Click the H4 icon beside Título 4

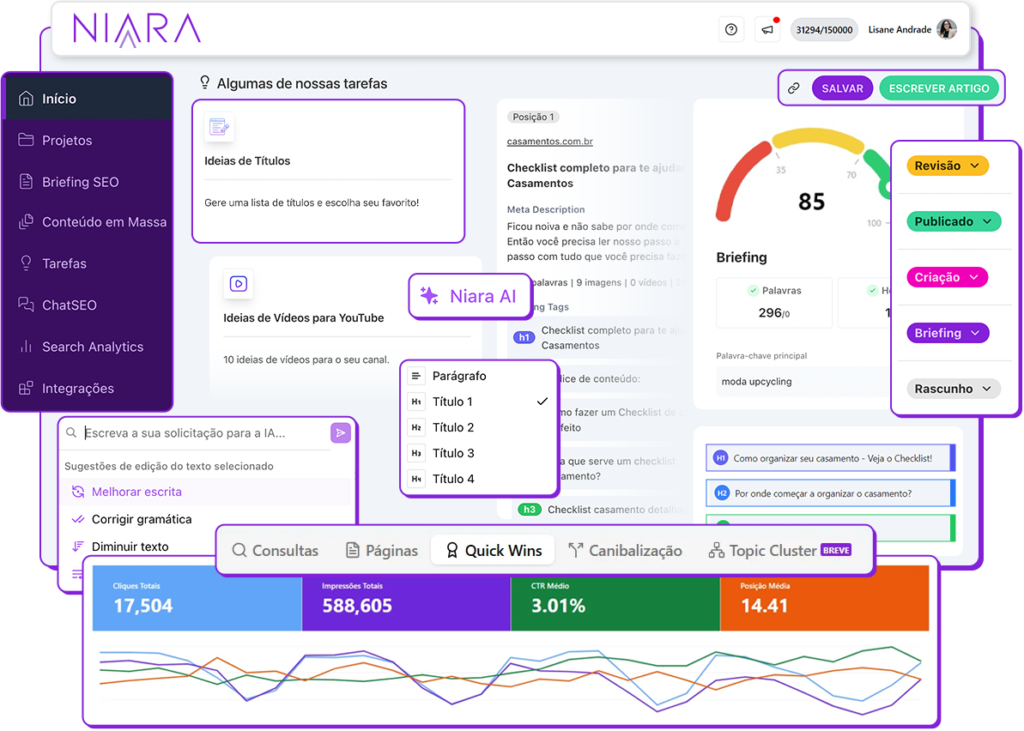point(416,479)
